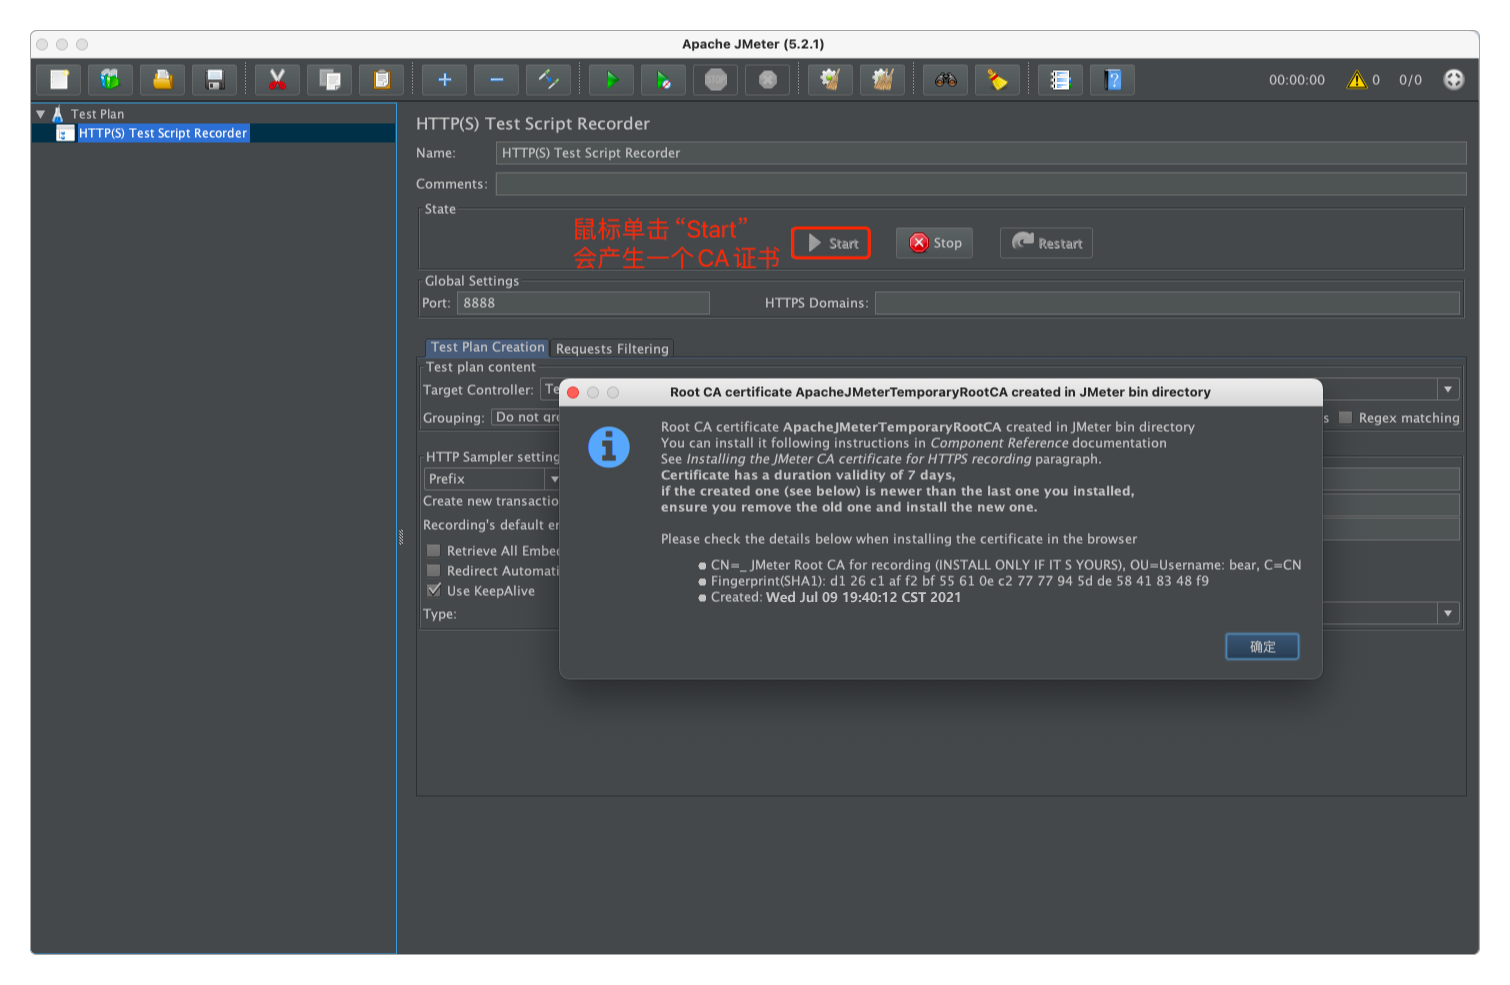Switch to Test Plan Creation tab

pos(487,348)
